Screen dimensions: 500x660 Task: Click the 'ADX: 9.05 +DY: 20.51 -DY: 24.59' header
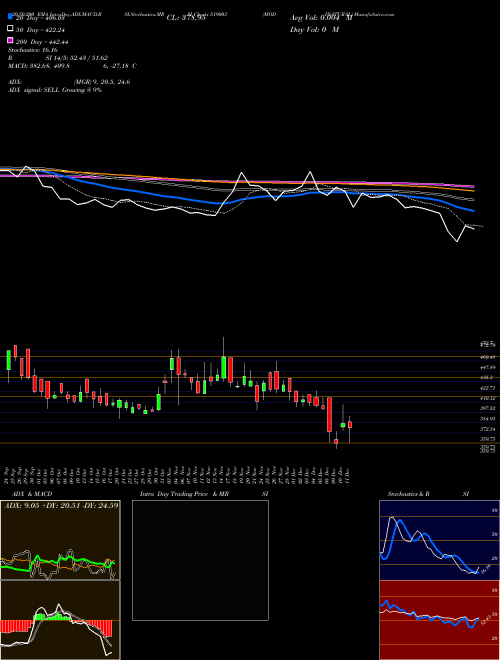point(61,505)
